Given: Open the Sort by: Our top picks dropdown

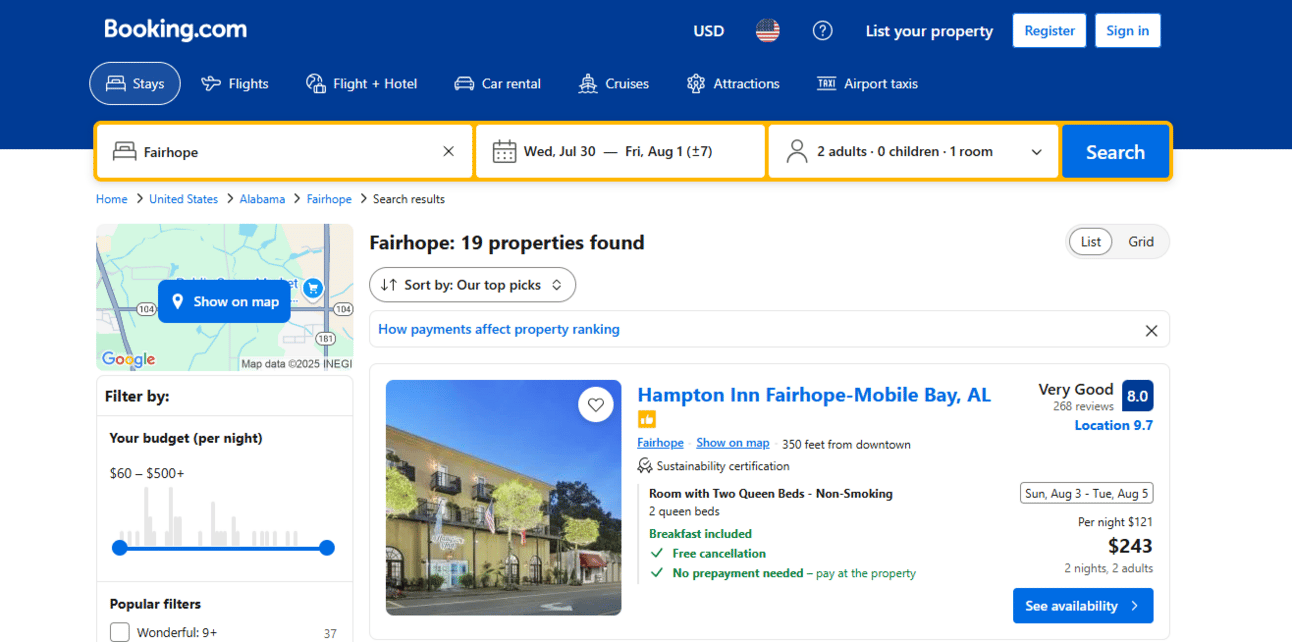Looking at the screenshot, I should click(x=473, y=285).
